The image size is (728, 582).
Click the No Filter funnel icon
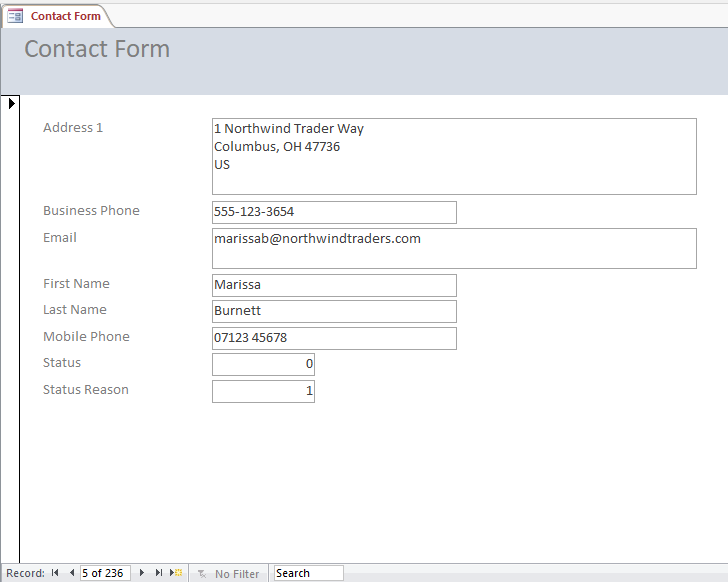coord(202,574)
